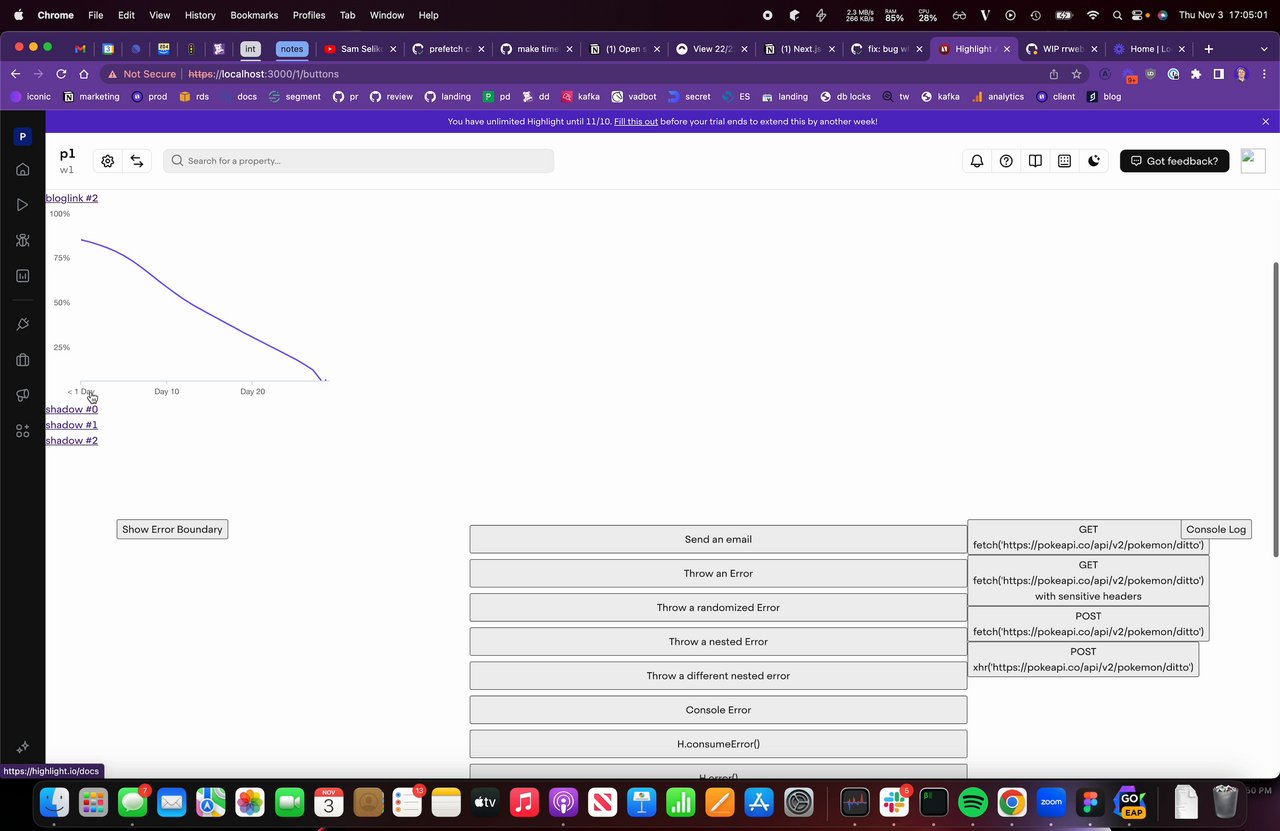Open the shadow #2 link
This screenshot has height=831, width=1280.
pos(72,441)
